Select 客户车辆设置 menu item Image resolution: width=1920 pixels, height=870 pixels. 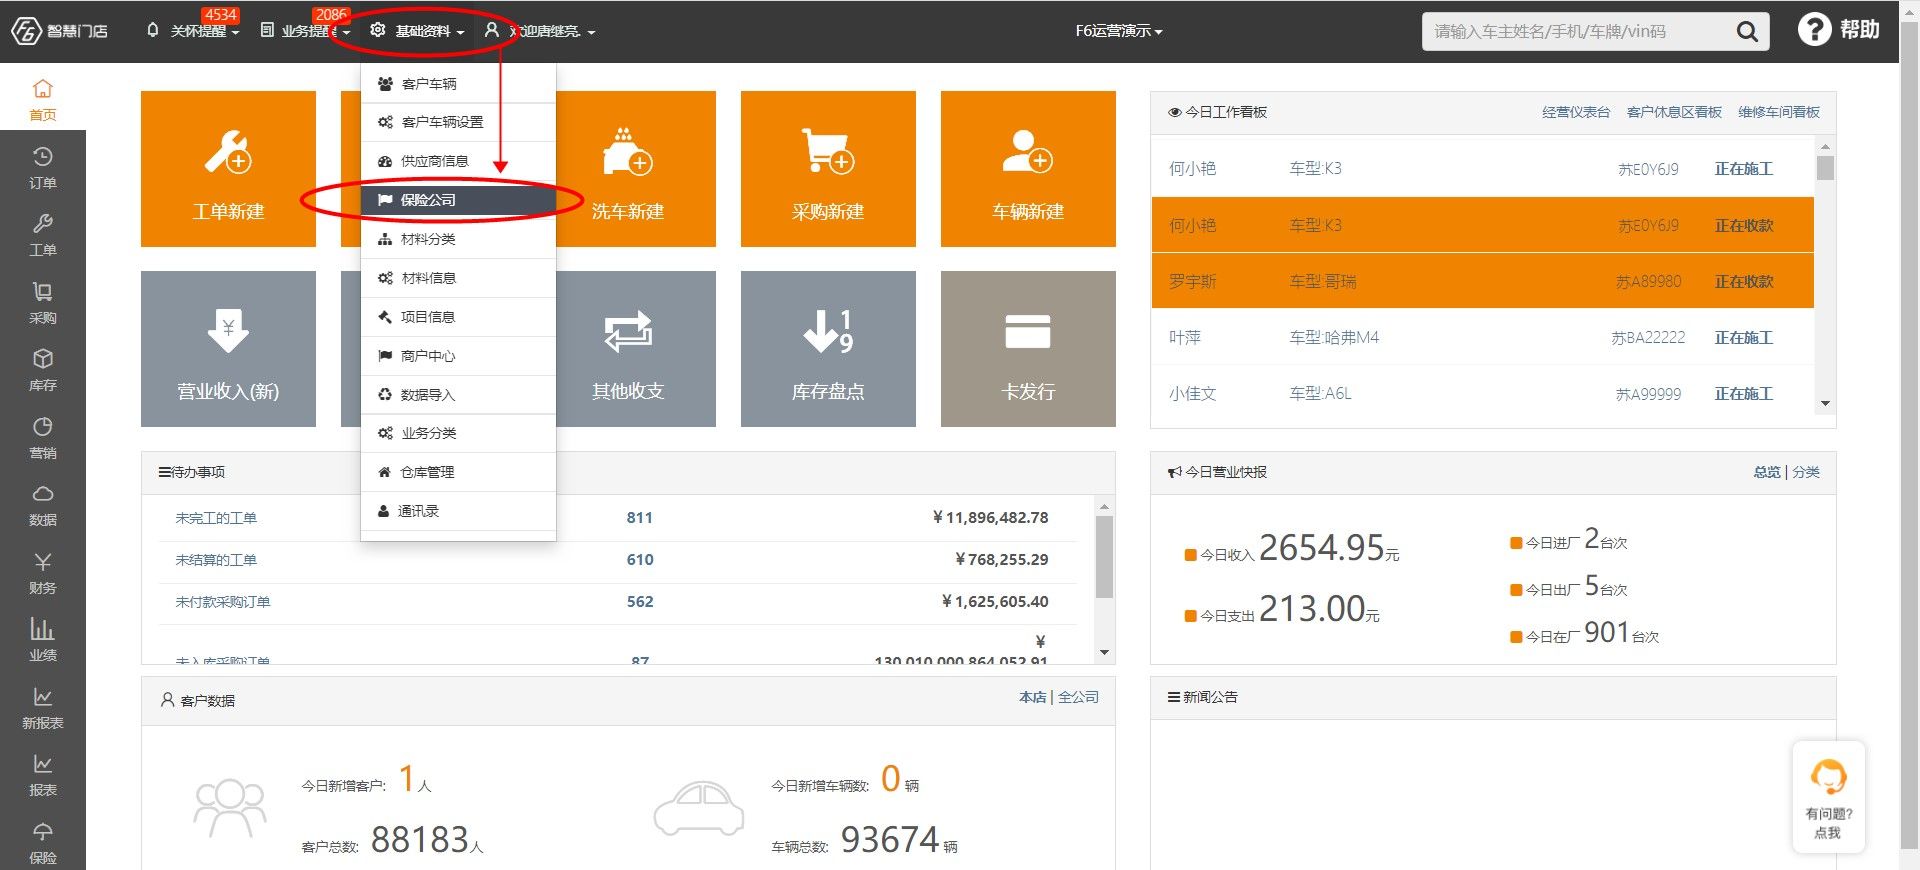[x=458, y=122]
